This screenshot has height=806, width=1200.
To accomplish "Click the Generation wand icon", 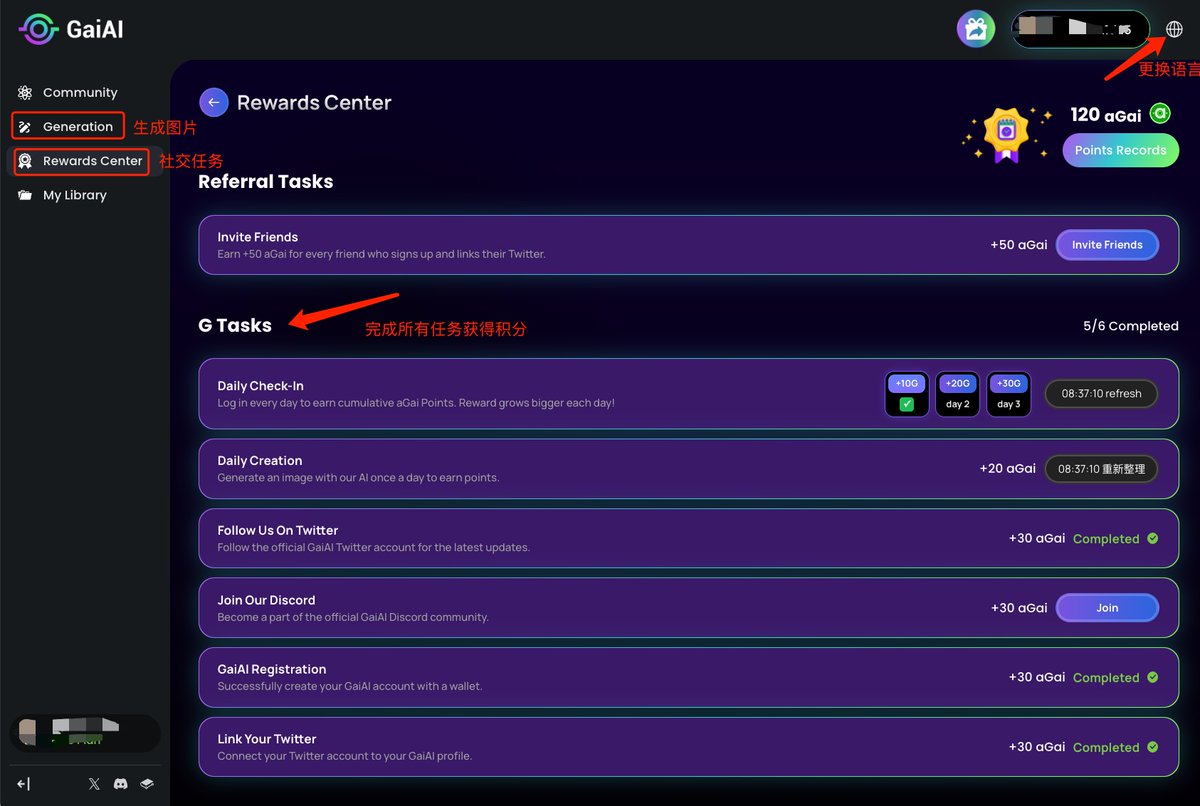I will pos(25,127).
